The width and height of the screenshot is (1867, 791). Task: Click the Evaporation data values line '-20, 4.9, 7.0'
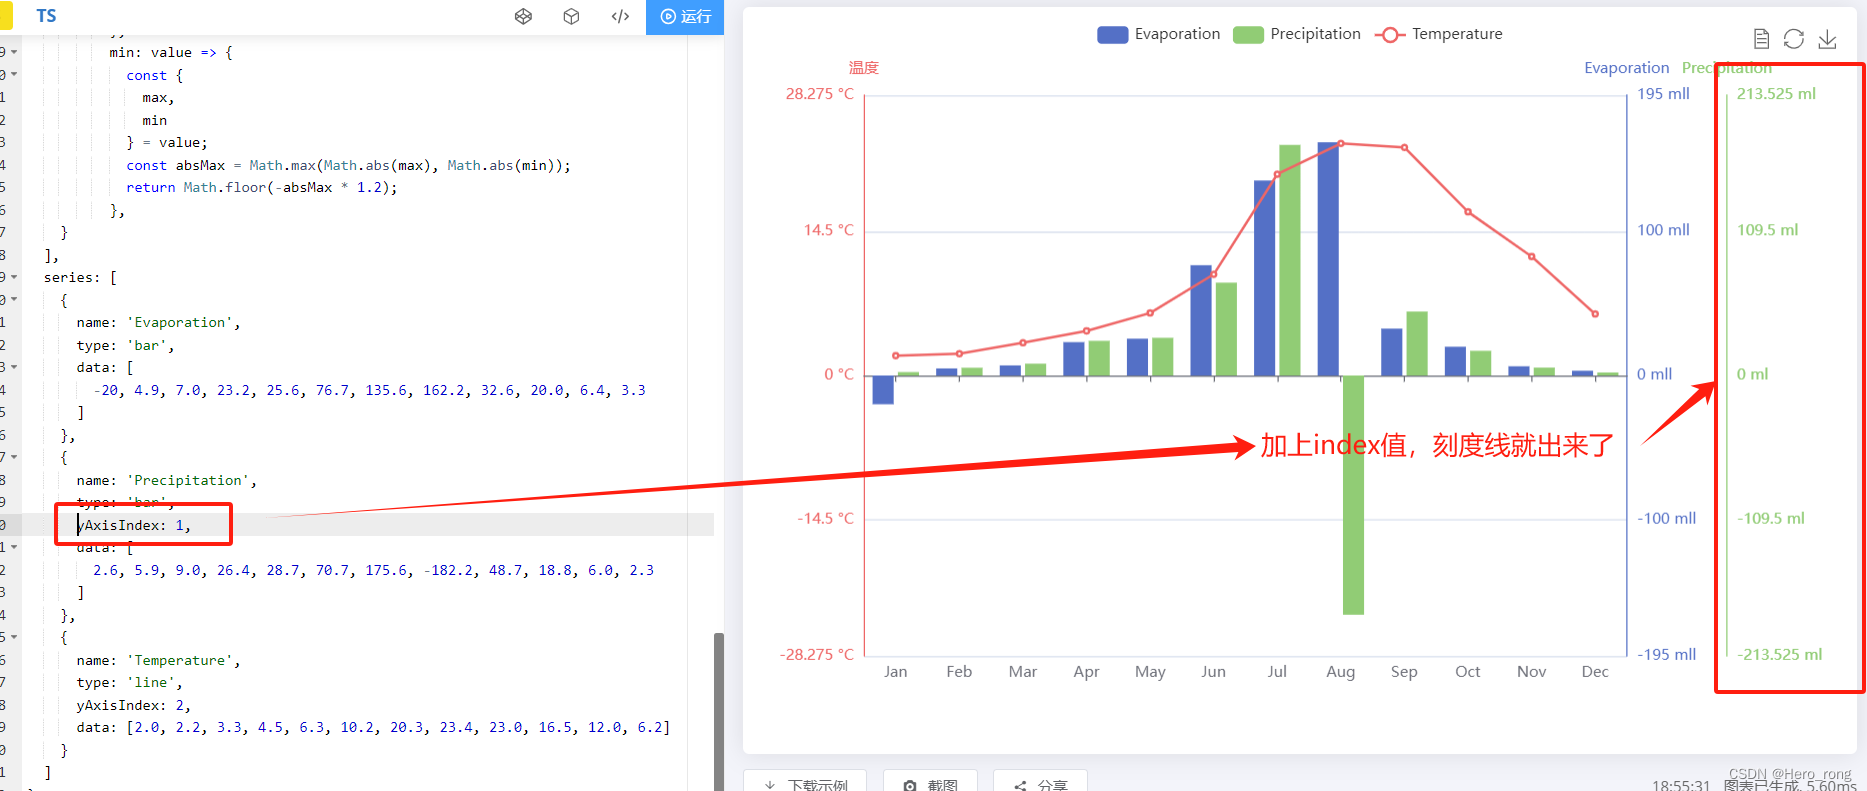pos(370,390)
